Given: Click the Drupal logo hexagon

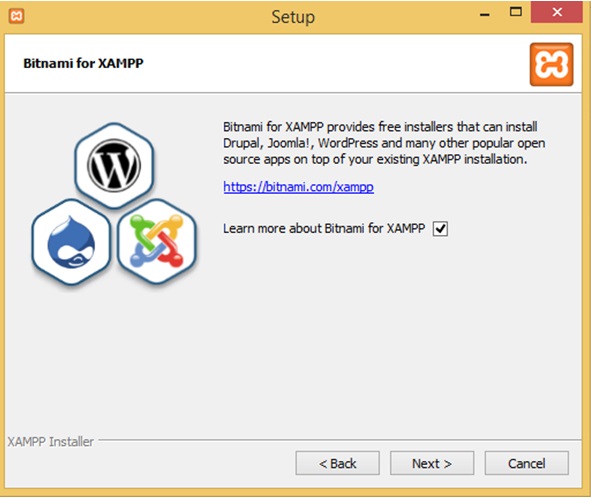Looking at the screenshot, I should [x=71, y=242].
